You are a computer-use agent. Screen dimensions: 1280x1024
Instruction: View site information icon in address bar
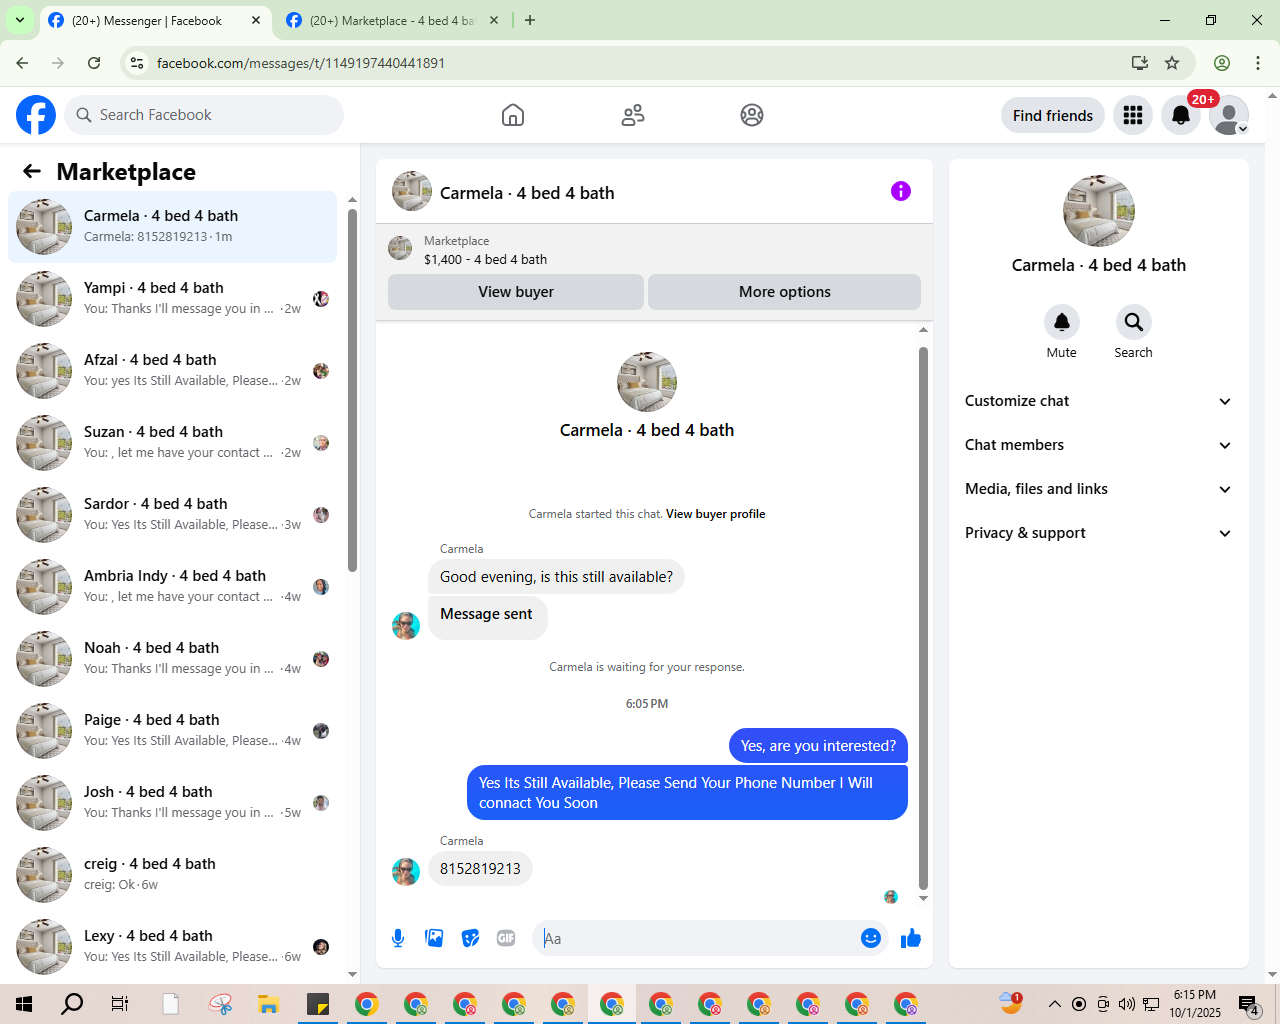pyautogui.click(x=138, y=63)
